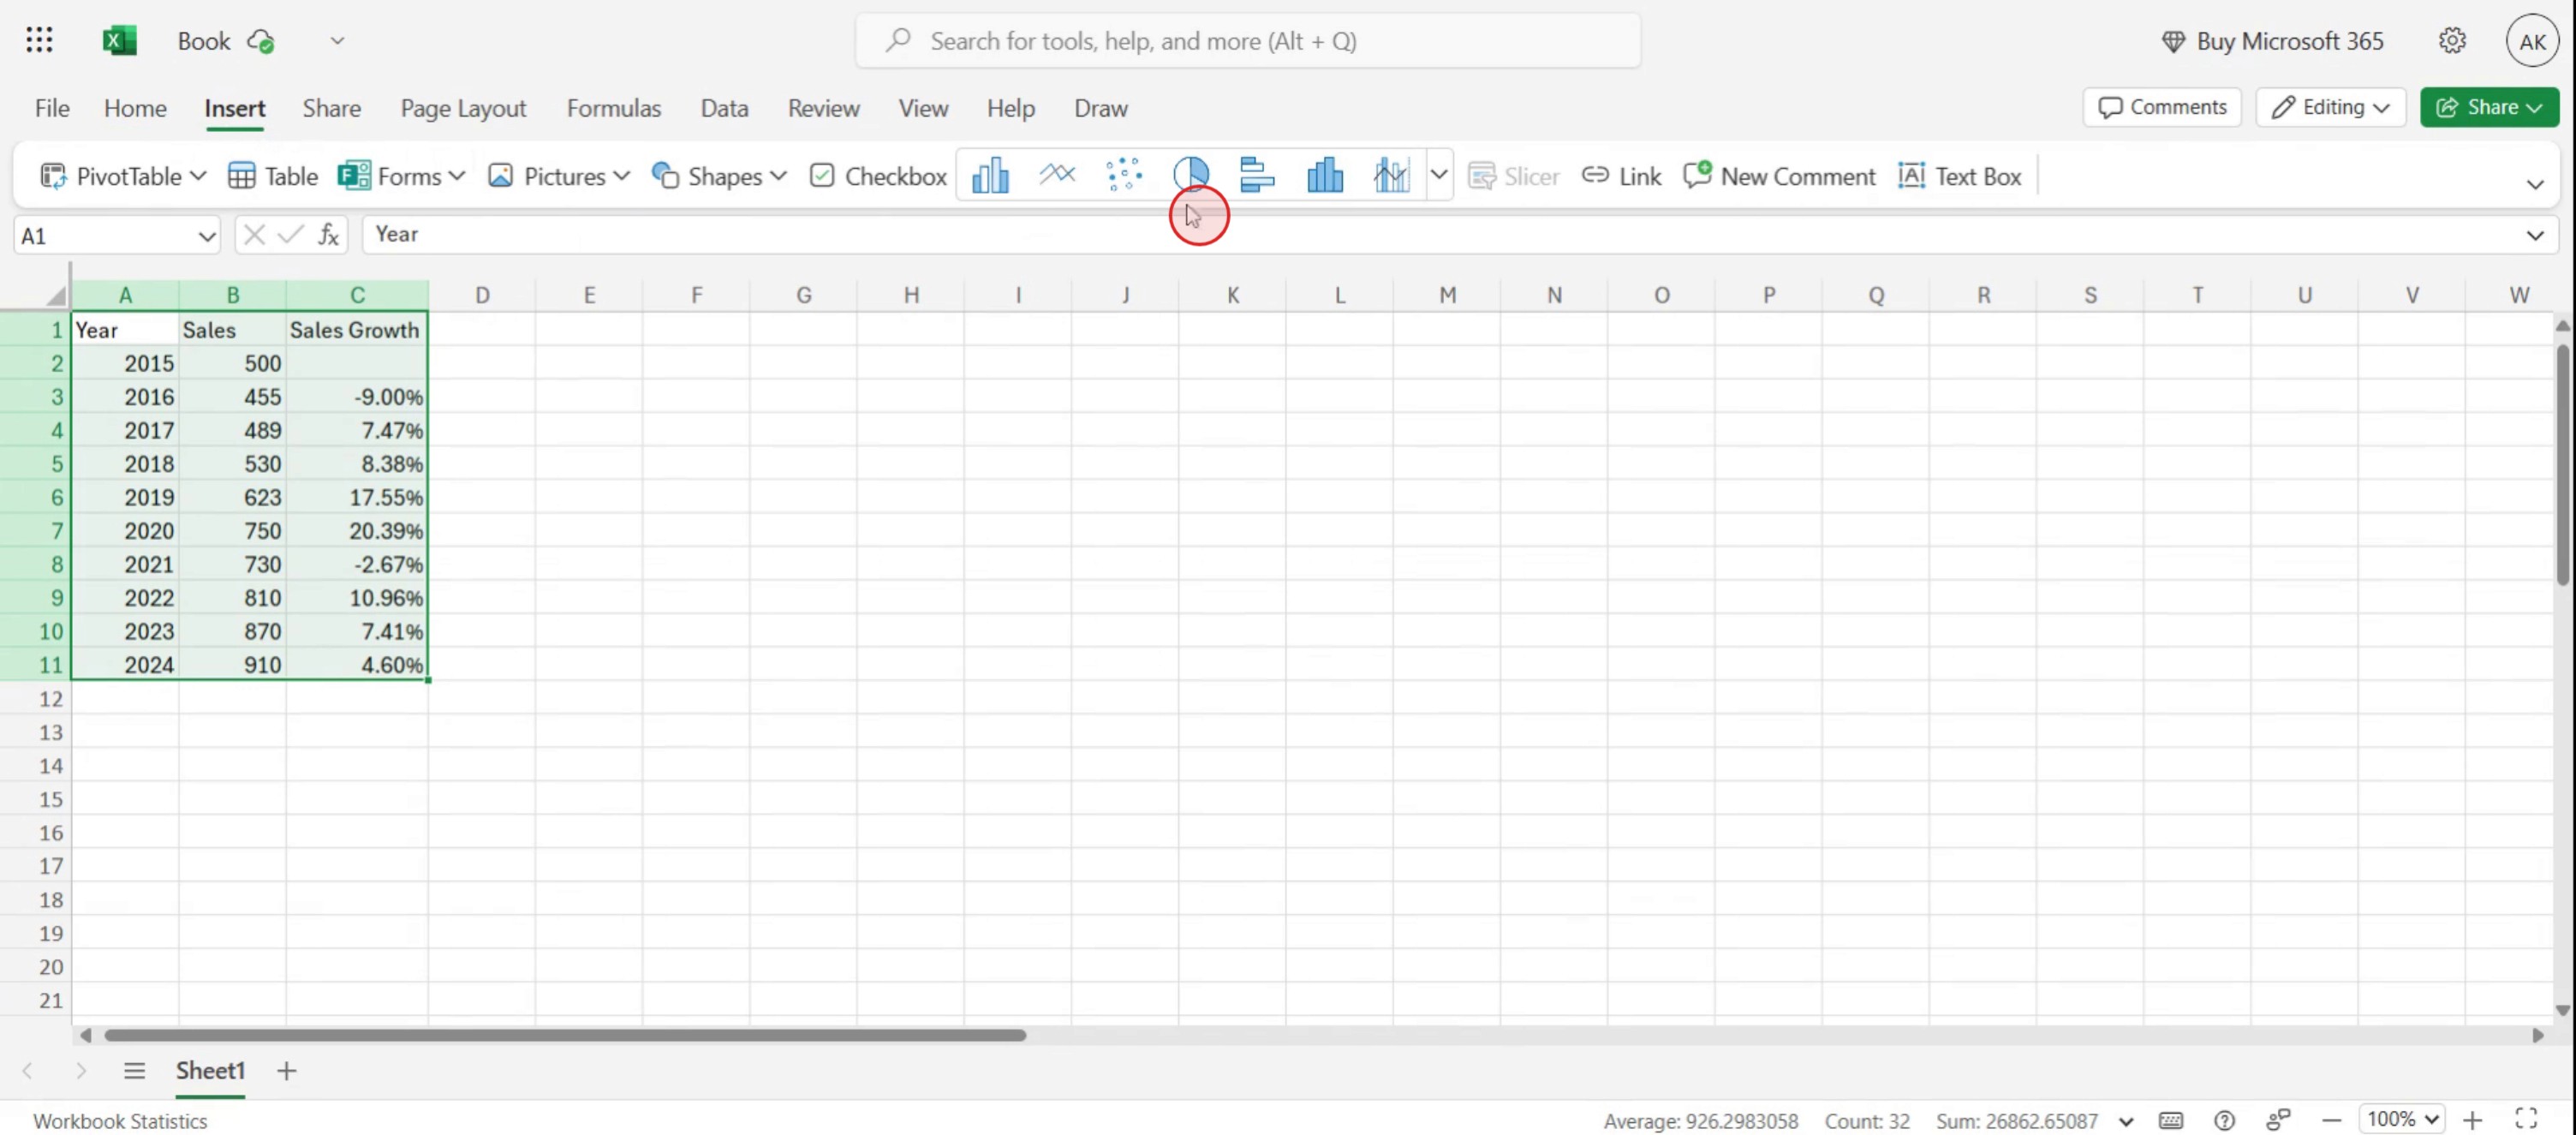Click the zoom in plus button
This screenshot has height=1135, width=2576.
2473,1119
